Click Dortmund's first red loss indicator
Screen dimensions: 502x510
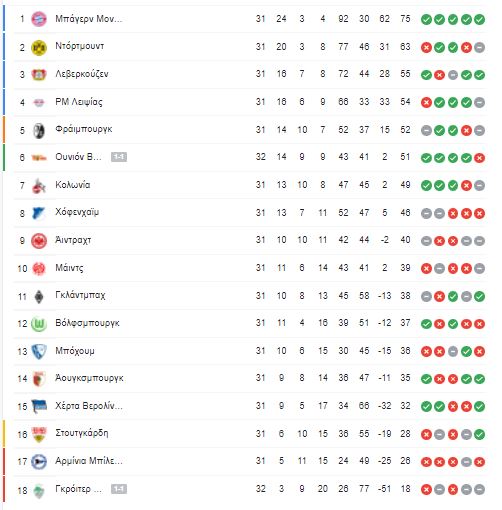pos(426,47)
